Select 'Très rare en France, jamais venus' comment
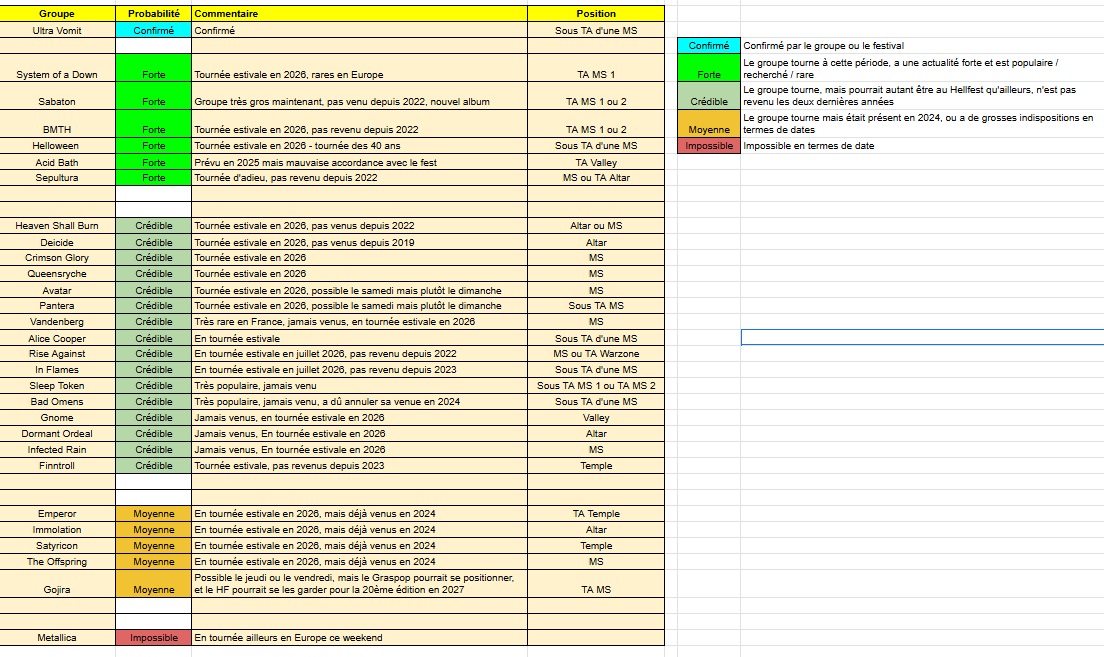The height and width of the screenshot is (657, 1104). click(x=359, y=322)
